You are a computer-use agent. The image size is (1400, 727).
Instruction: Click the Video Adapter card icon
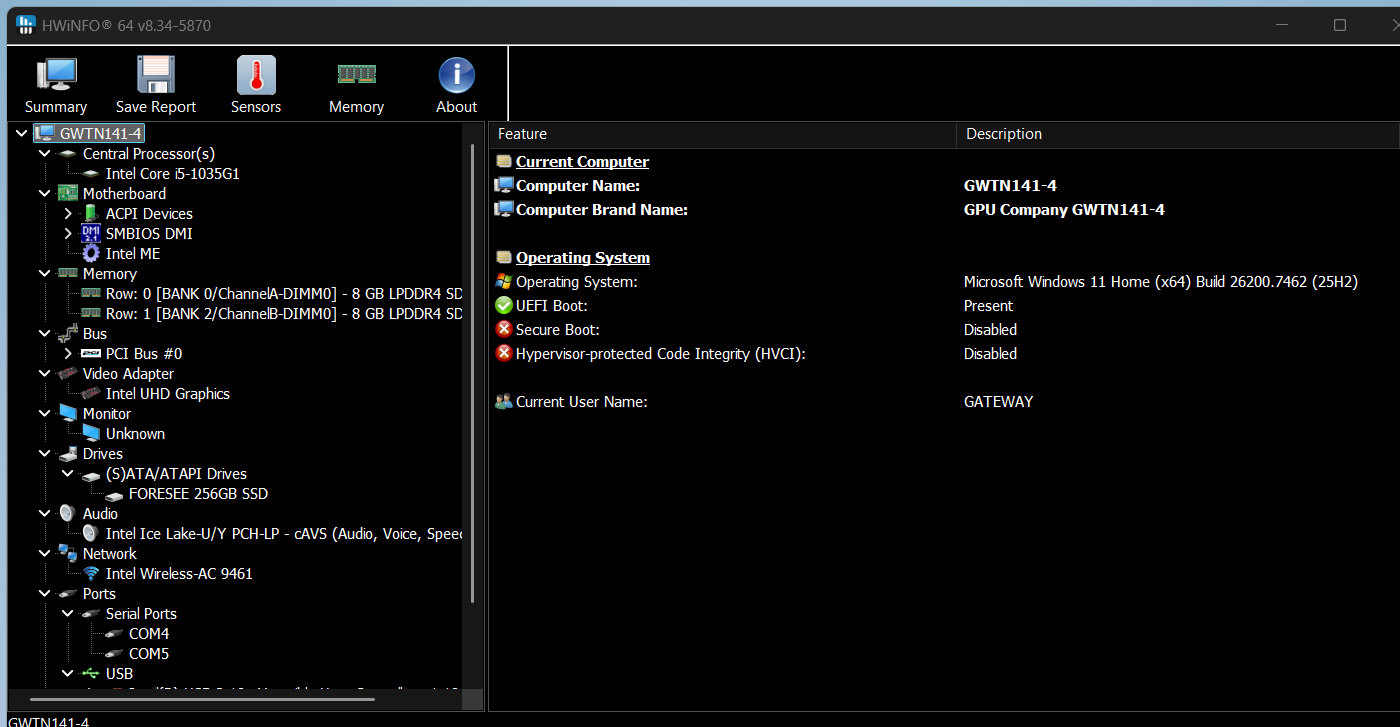coord(68,373)
